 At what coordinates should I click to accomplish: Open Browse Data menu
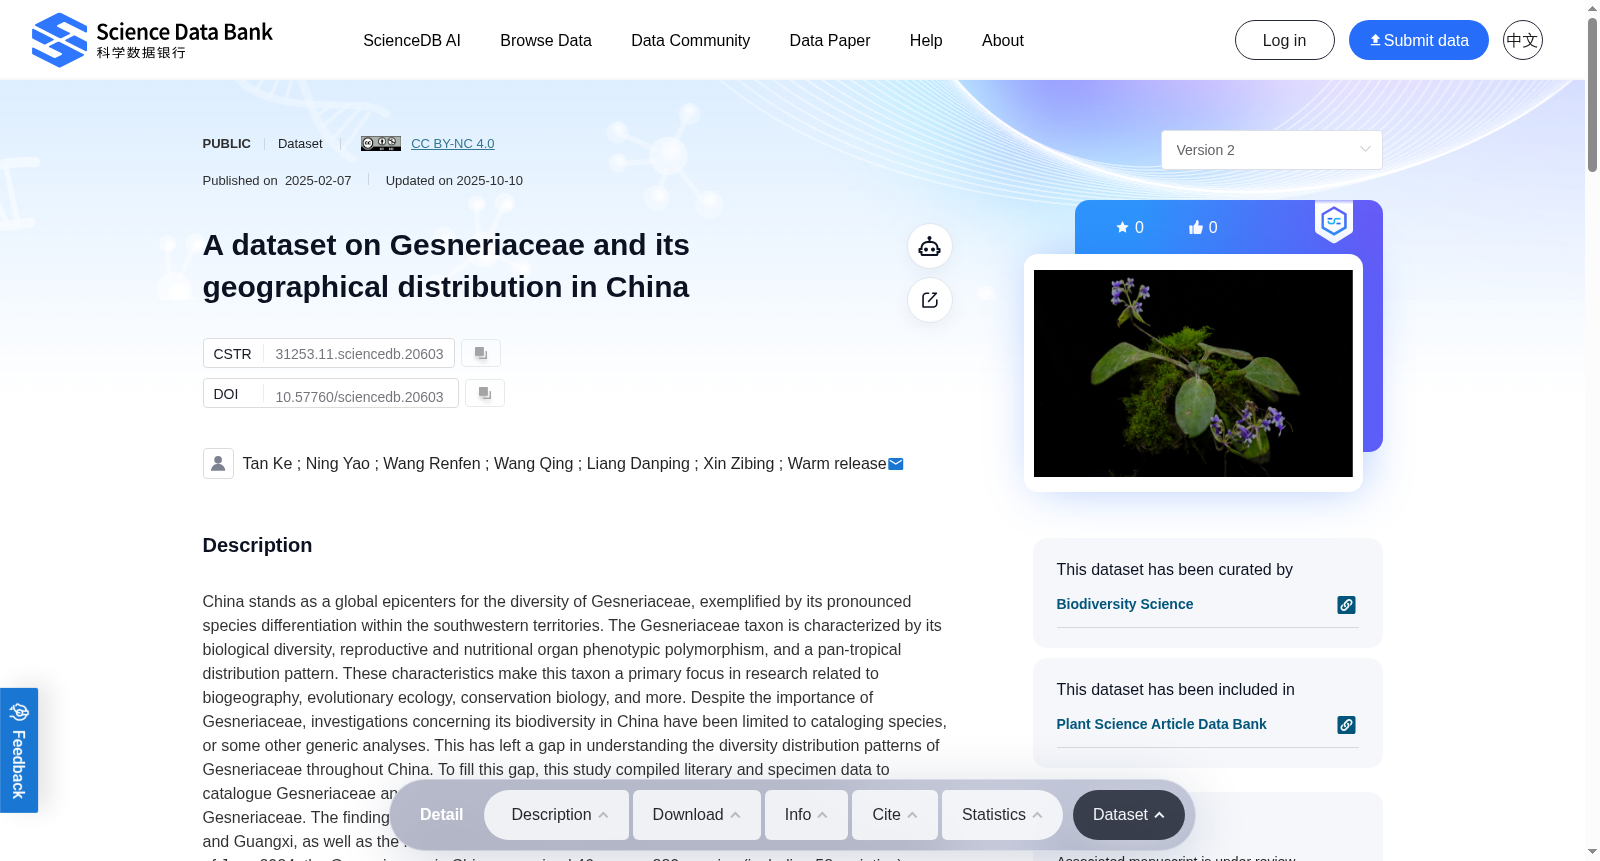(546, 40)
